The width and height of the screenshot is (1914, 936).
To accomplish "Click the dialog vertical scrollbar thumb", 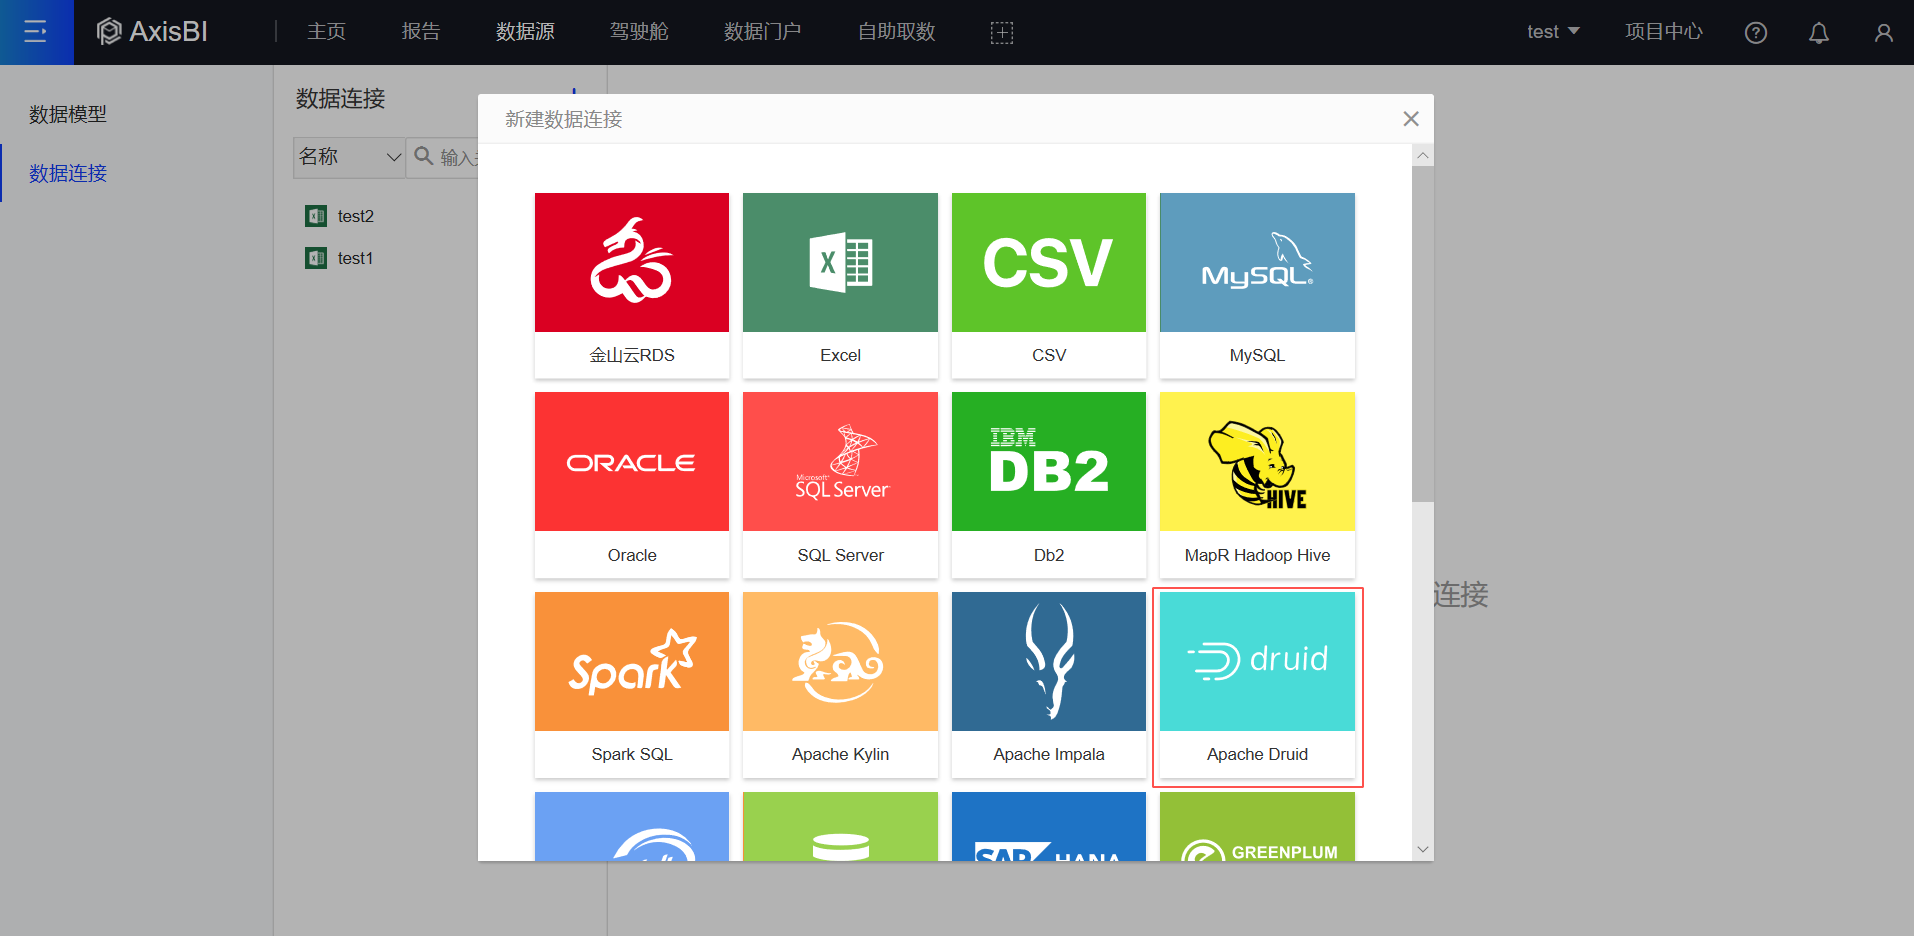I will click(x=1423, y=334).
